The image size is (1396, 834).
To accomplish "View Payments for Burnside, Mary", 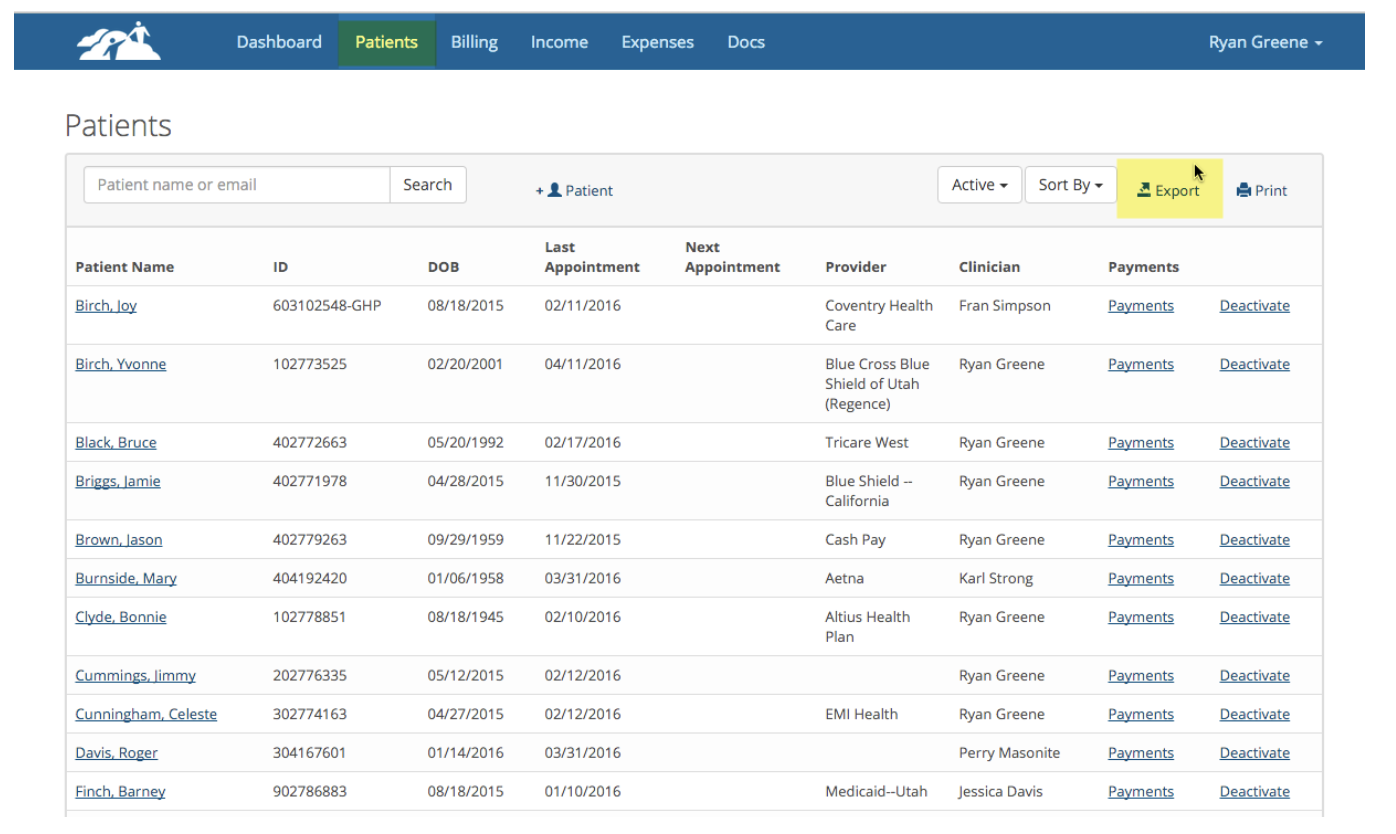I will (x=1140, y=578).
